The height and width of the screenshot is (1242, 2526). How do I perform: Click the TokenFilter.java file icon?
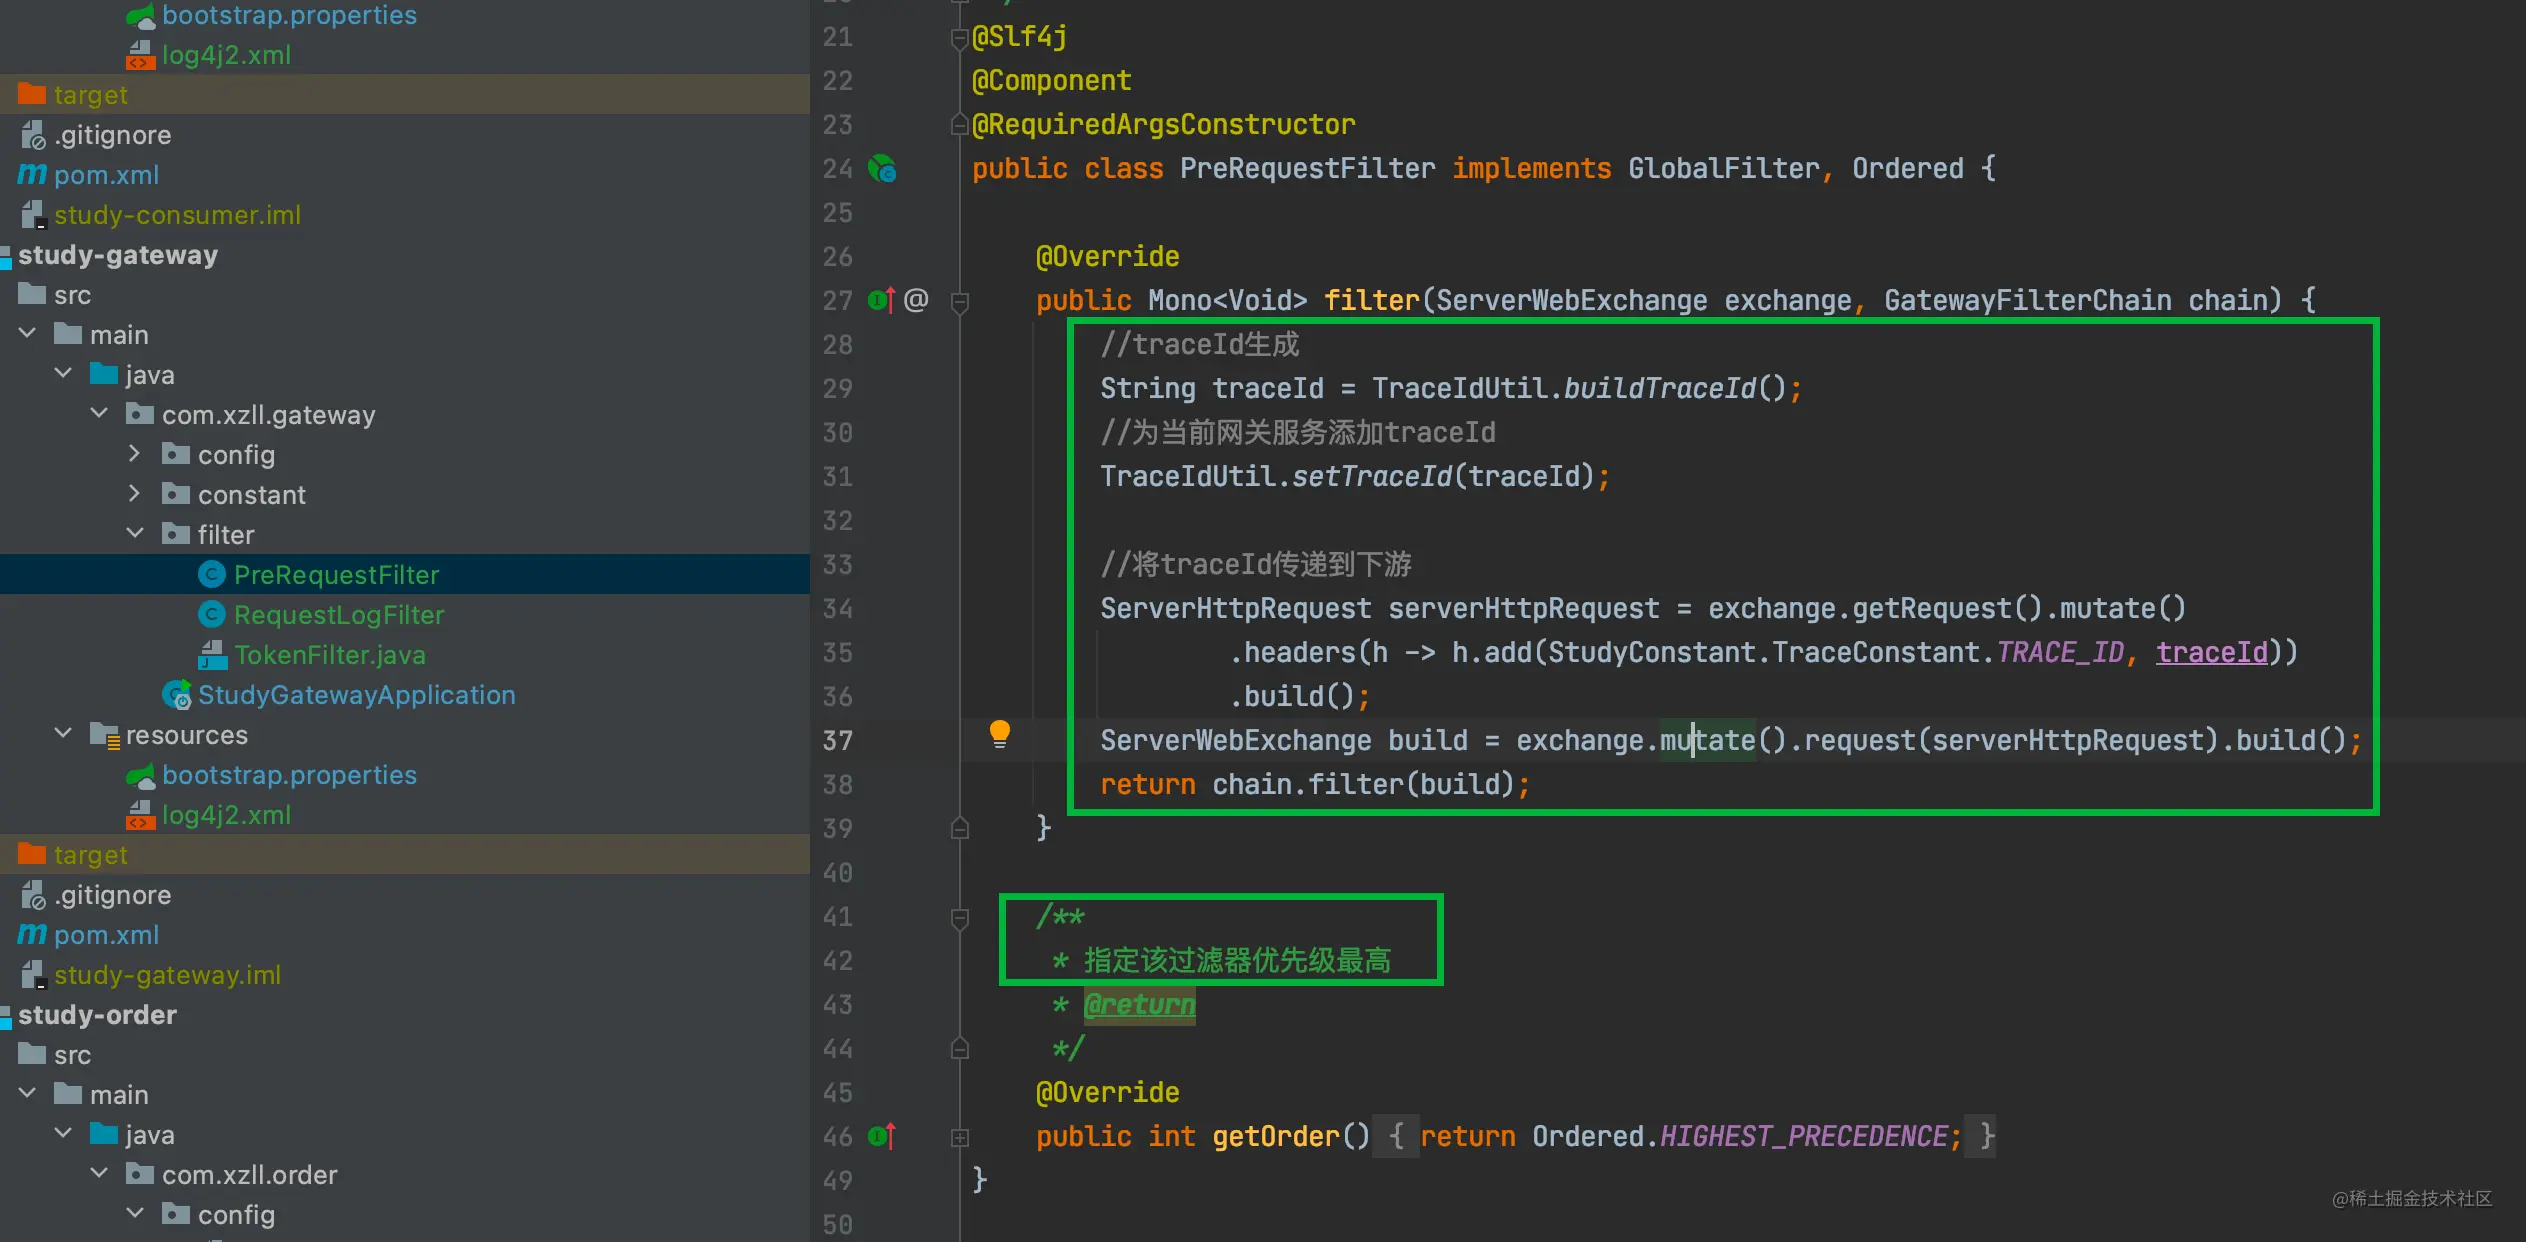(212, 655)
